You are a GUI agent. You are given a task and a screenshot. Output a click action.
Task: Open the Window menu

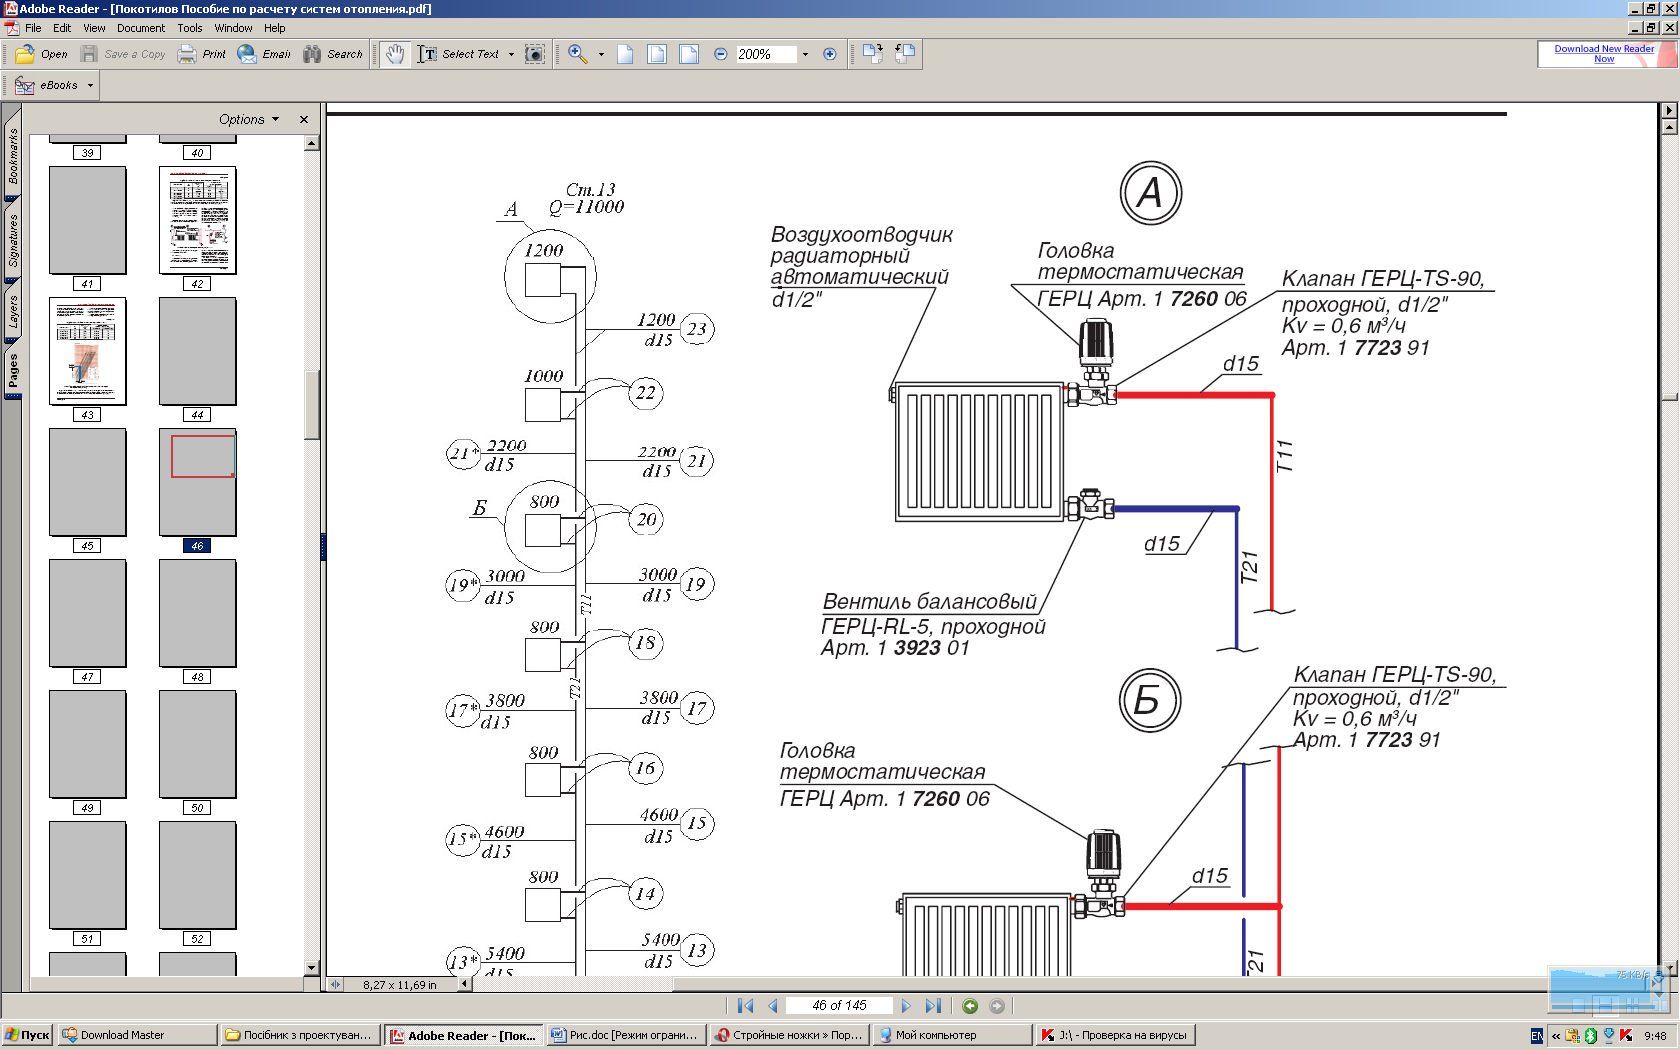pos(233,28)
